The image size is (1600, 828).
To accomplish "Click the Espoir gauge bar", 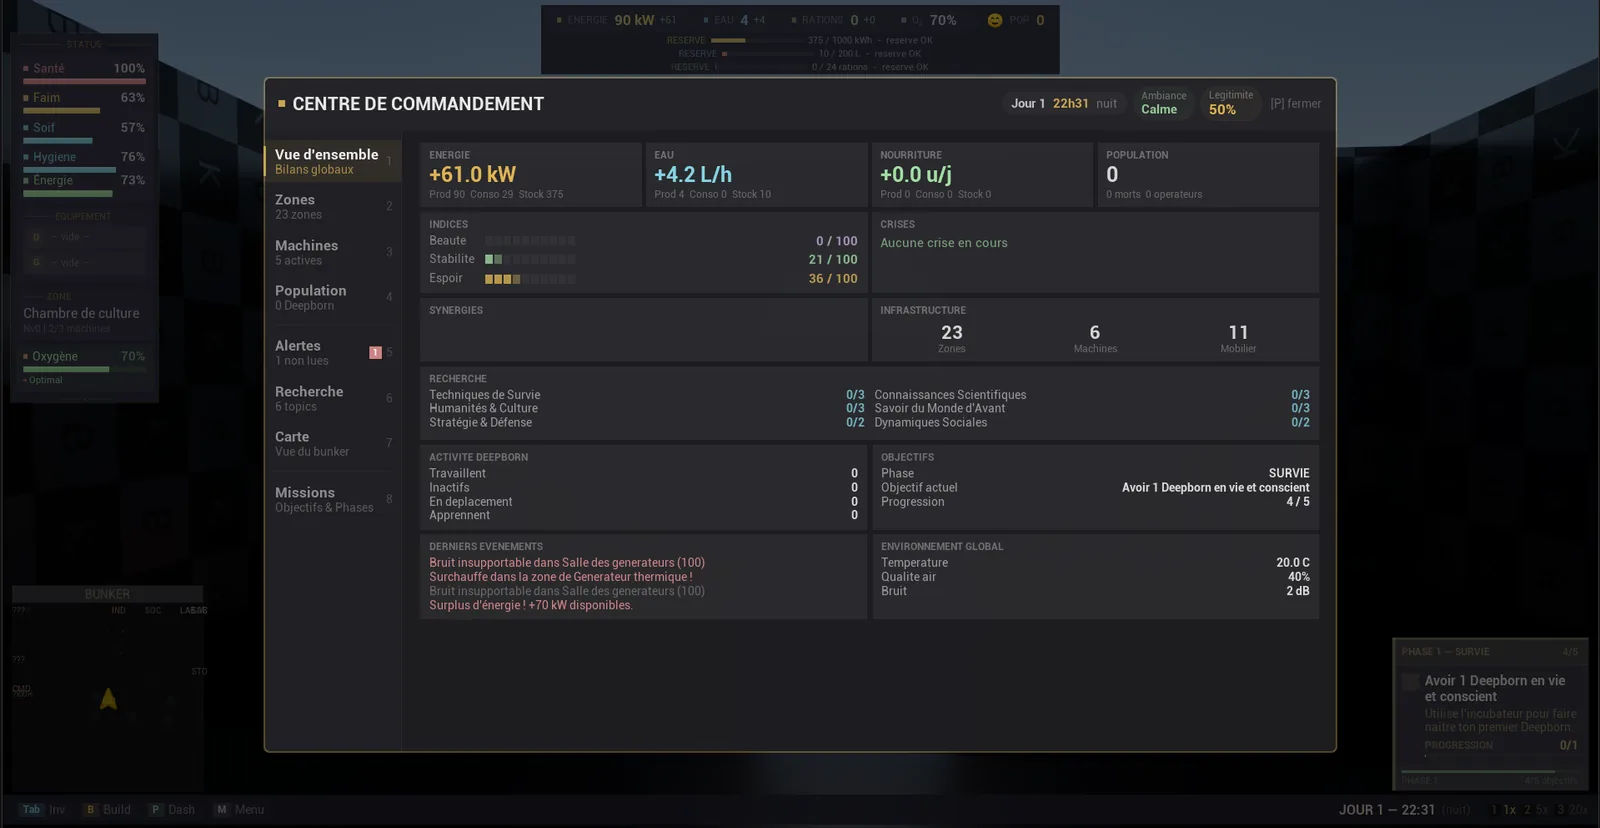I will 530,279.
